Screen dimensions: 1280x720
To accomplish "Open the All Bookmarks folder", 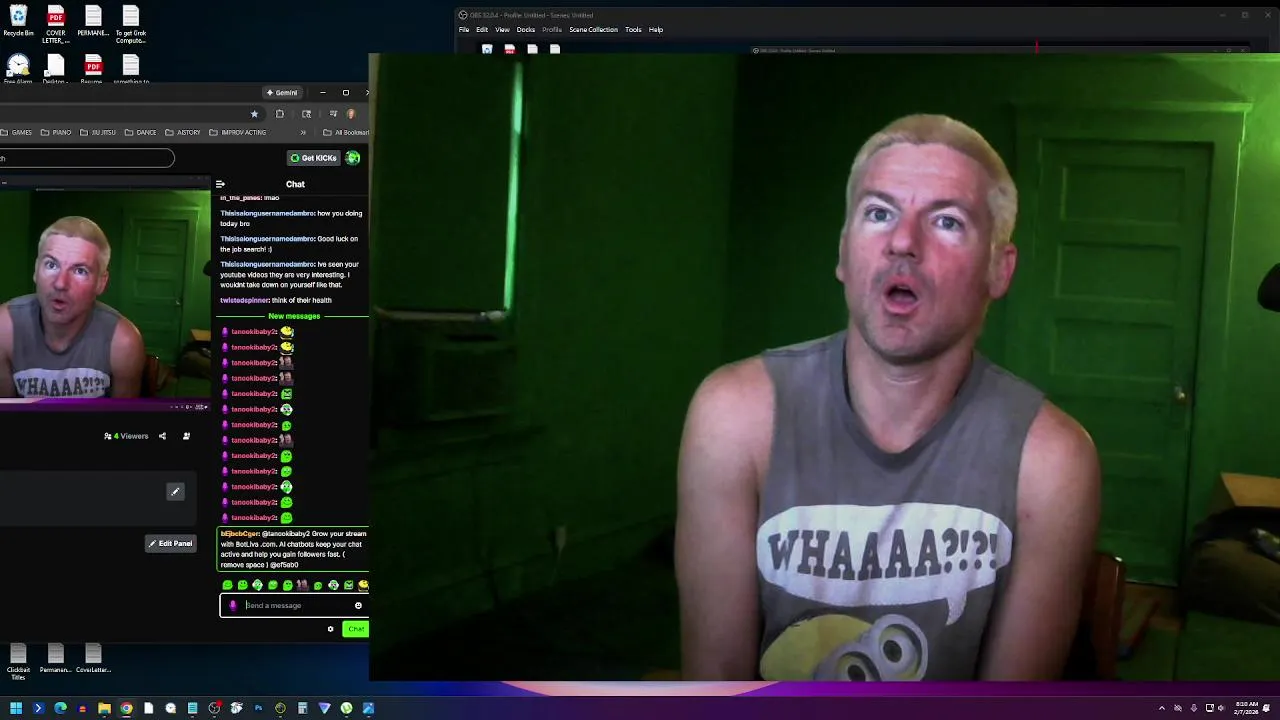I will click(346, 132).
